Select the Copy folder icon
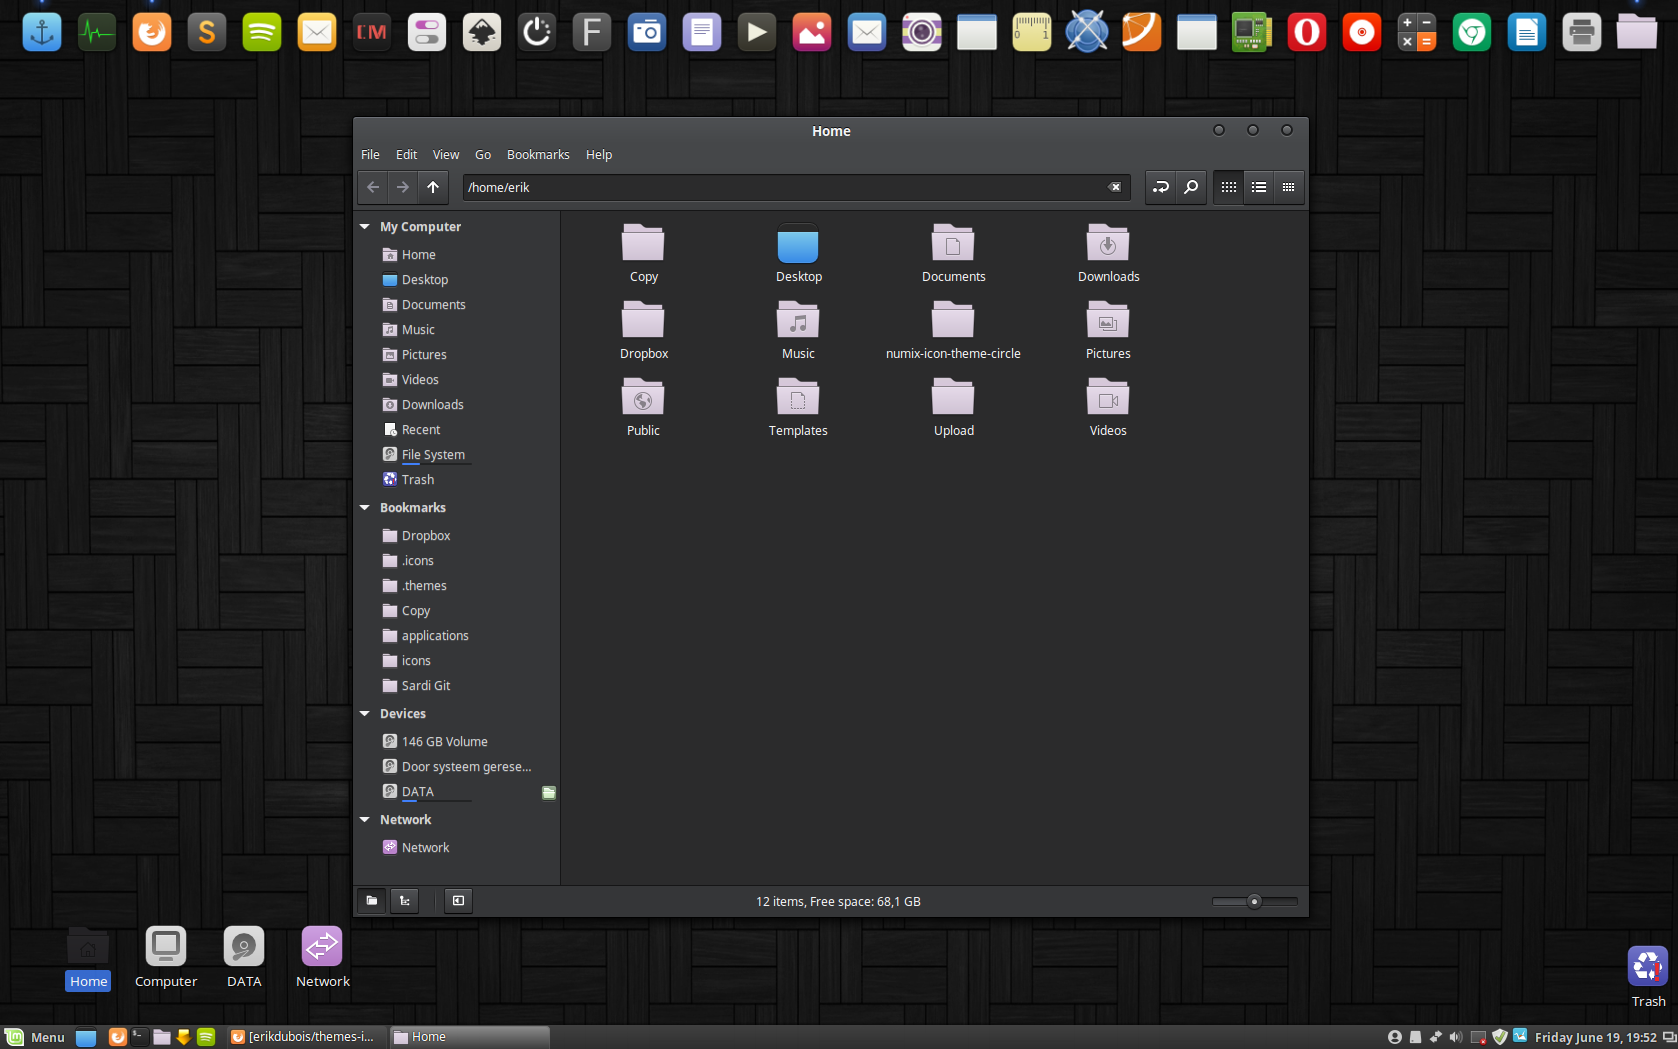Viewport: 1678px width, 1049px height. (643, 243)
